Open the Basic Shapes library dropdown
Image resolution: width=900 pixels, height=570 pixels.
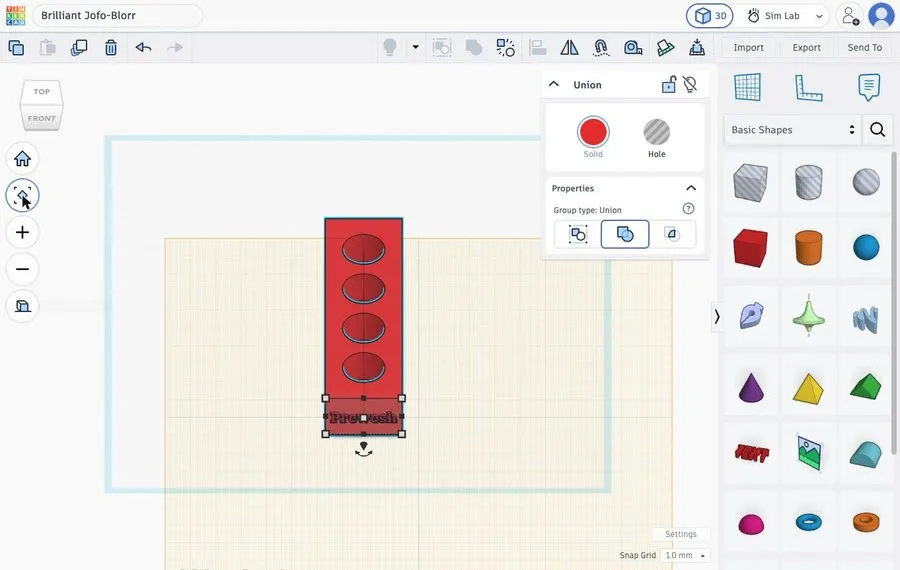click(x=793, y=130)
